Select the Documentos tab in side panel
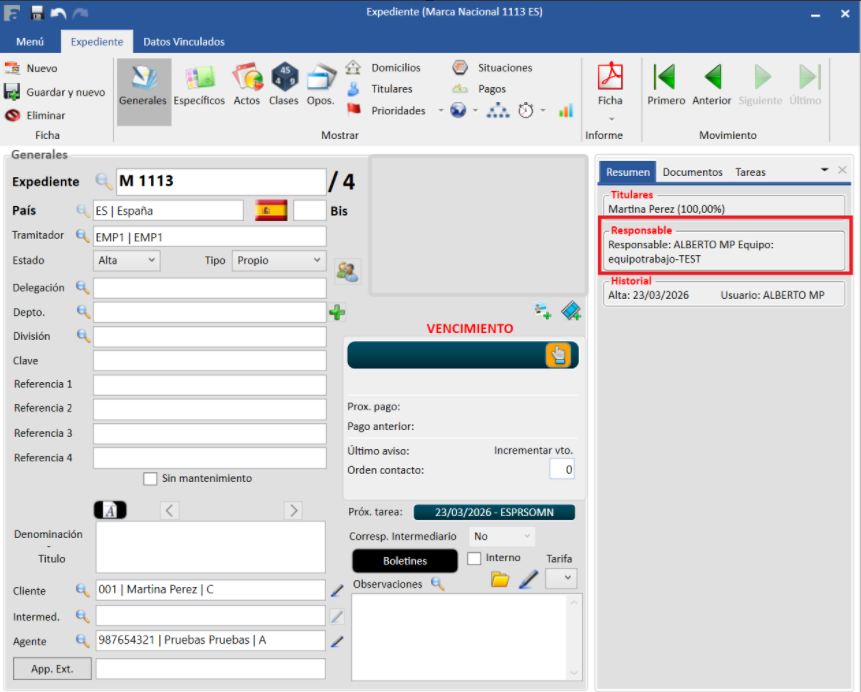The image size is (861, 692). (x=692, y=172)
